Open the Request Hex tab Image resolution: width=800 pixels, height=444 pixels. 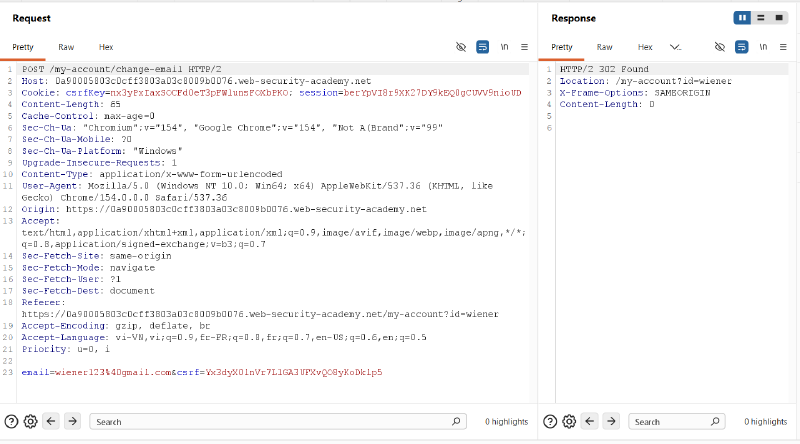click(106, 47)
